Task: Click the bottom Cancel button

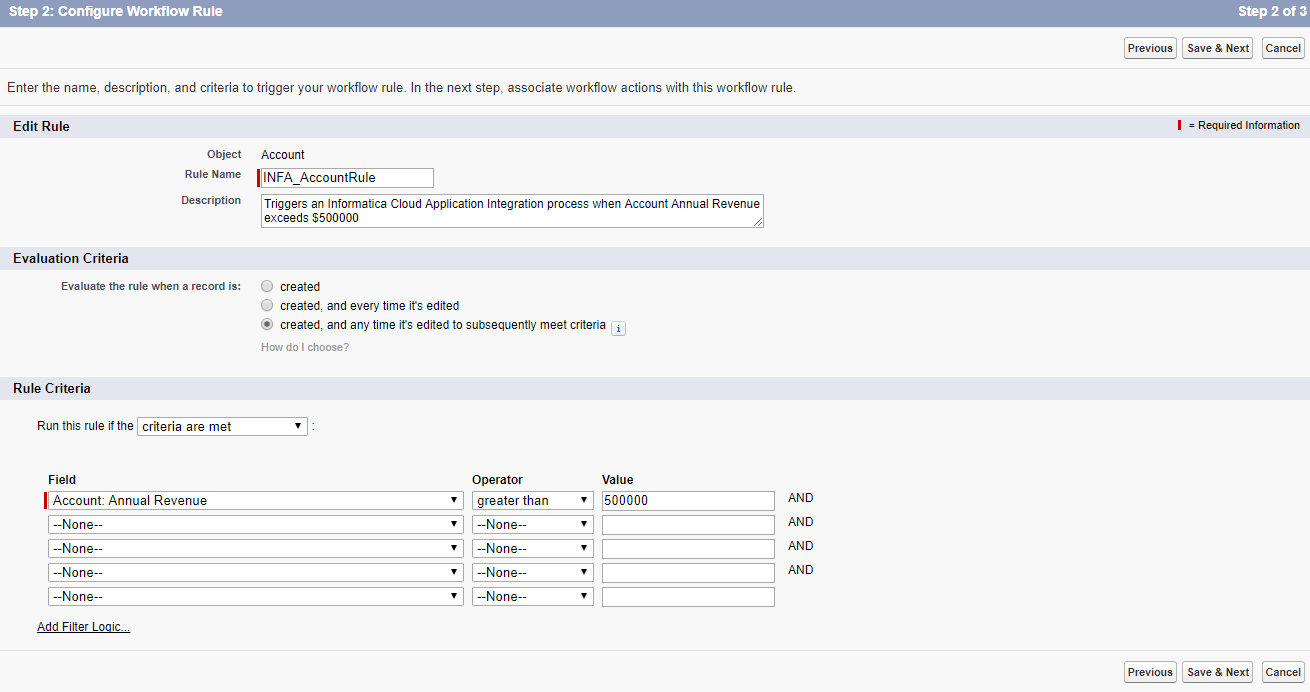Action: coord(1283,672)
